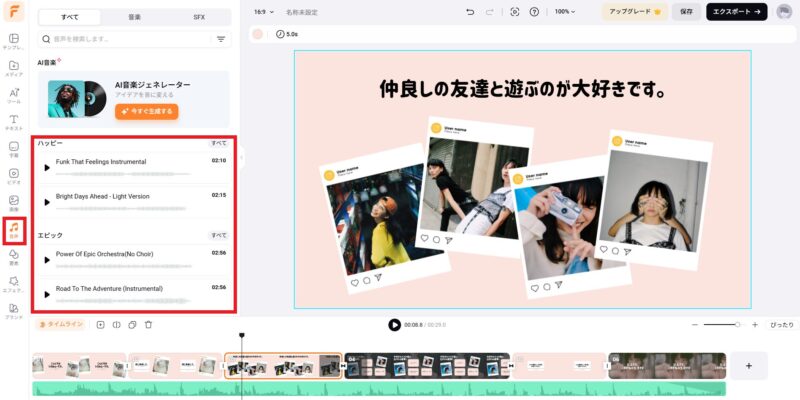The height and width of the screenshot is (400, 800).
Task: Click the split clip icon in the timeline toolbar
Action: [x=116, y=325]
